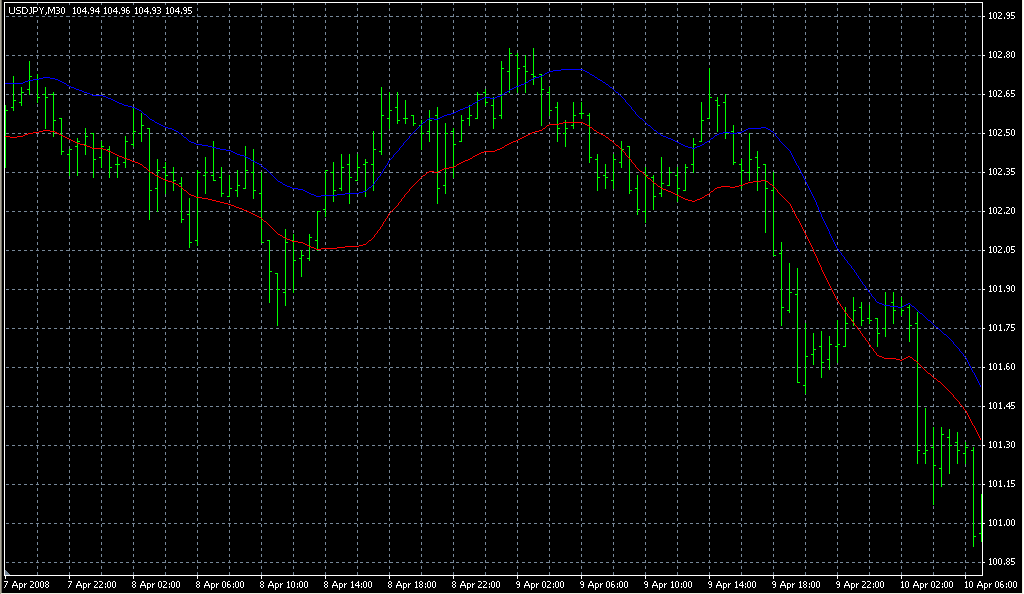Screen dimensions: 1024x594
Task: Click the 9 Apr 02:00 time label
Action: pyautogui.click(x=540, y=583)
